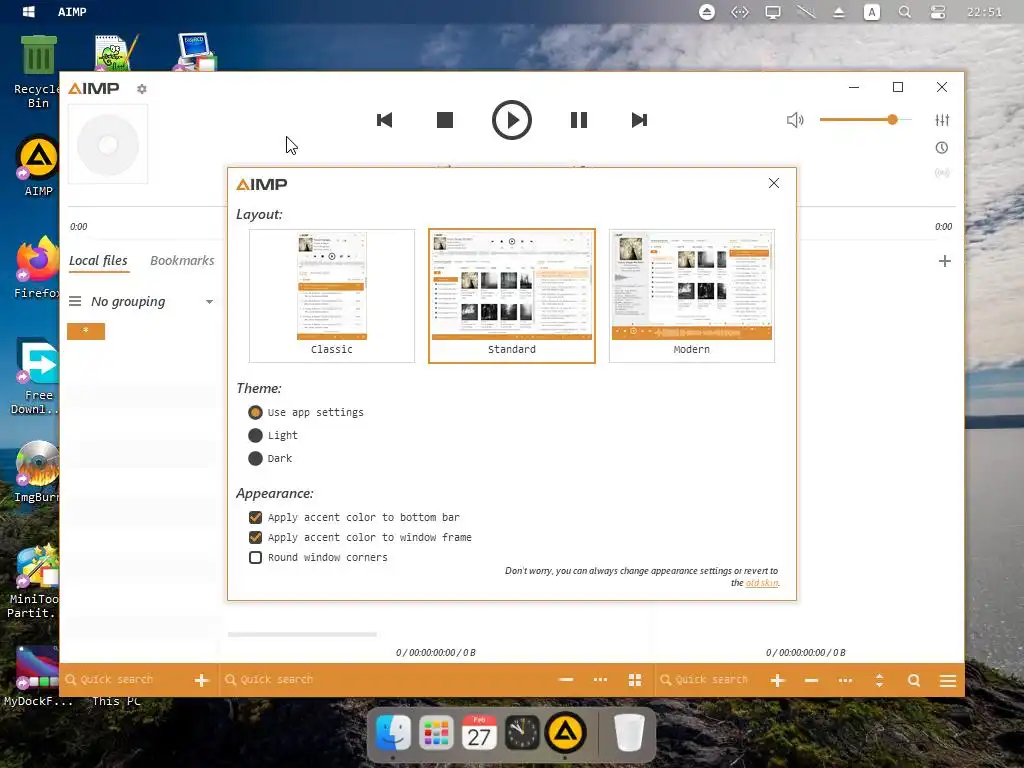Mute audio with the speaker icon
The image size is (1024, 768).
[x=795, y=120]
